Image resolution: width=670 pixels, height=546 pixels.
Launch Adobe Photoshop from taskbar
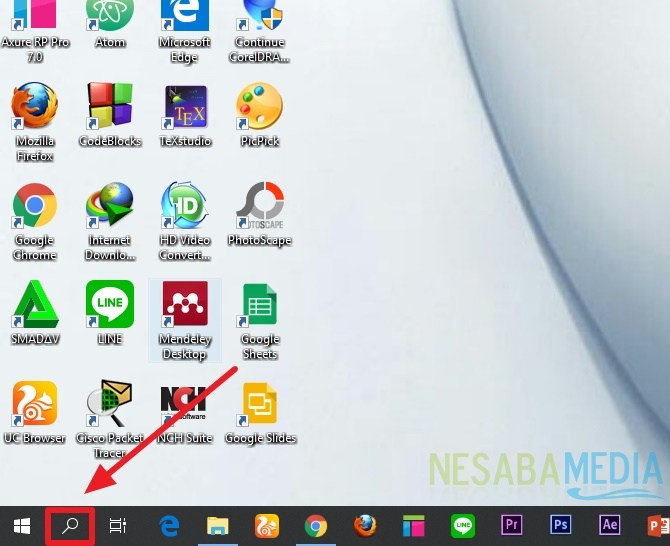point(560,524)
